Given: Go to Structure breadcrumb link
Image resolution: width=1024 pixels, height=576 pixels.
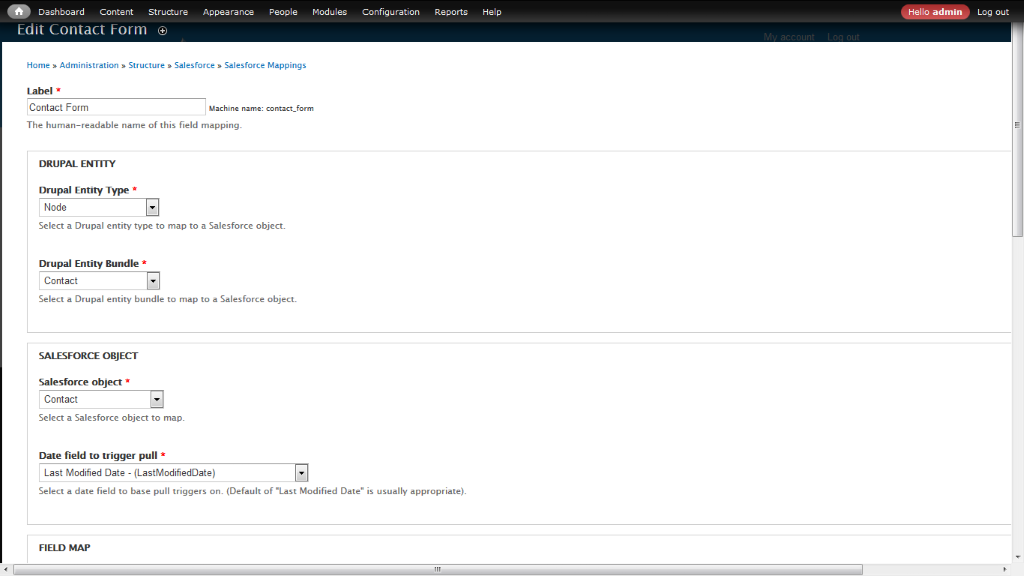Looking at the screenshot, I should point(146,65).
